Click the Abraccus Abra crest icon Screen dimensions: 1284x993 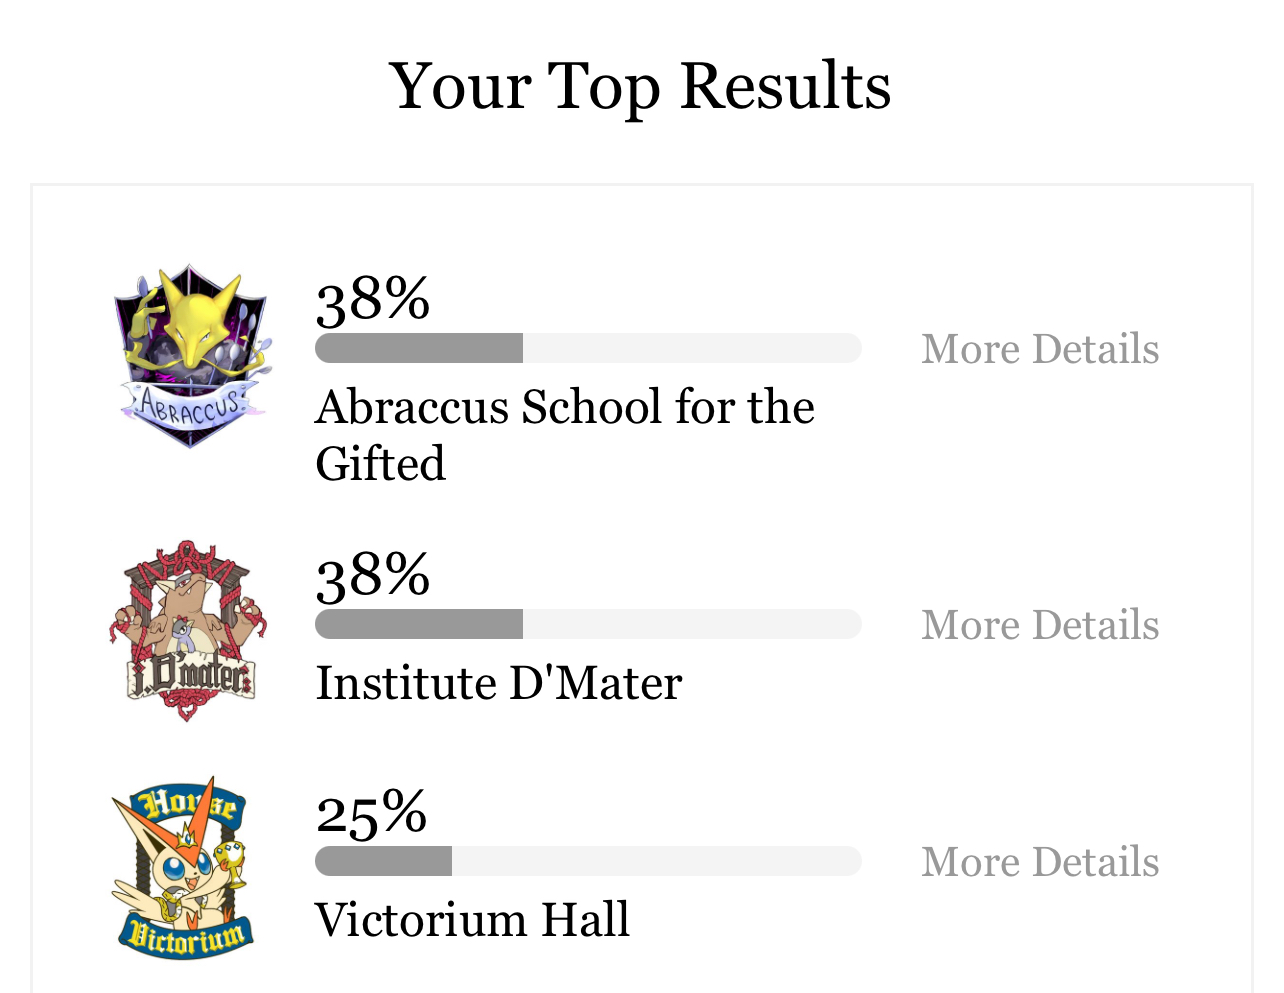pos(191,356)
